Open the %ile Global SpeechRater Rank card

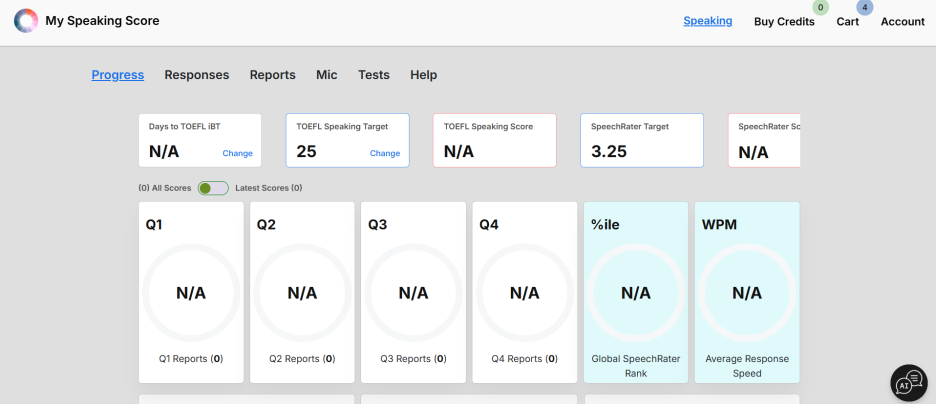[636, 292]
